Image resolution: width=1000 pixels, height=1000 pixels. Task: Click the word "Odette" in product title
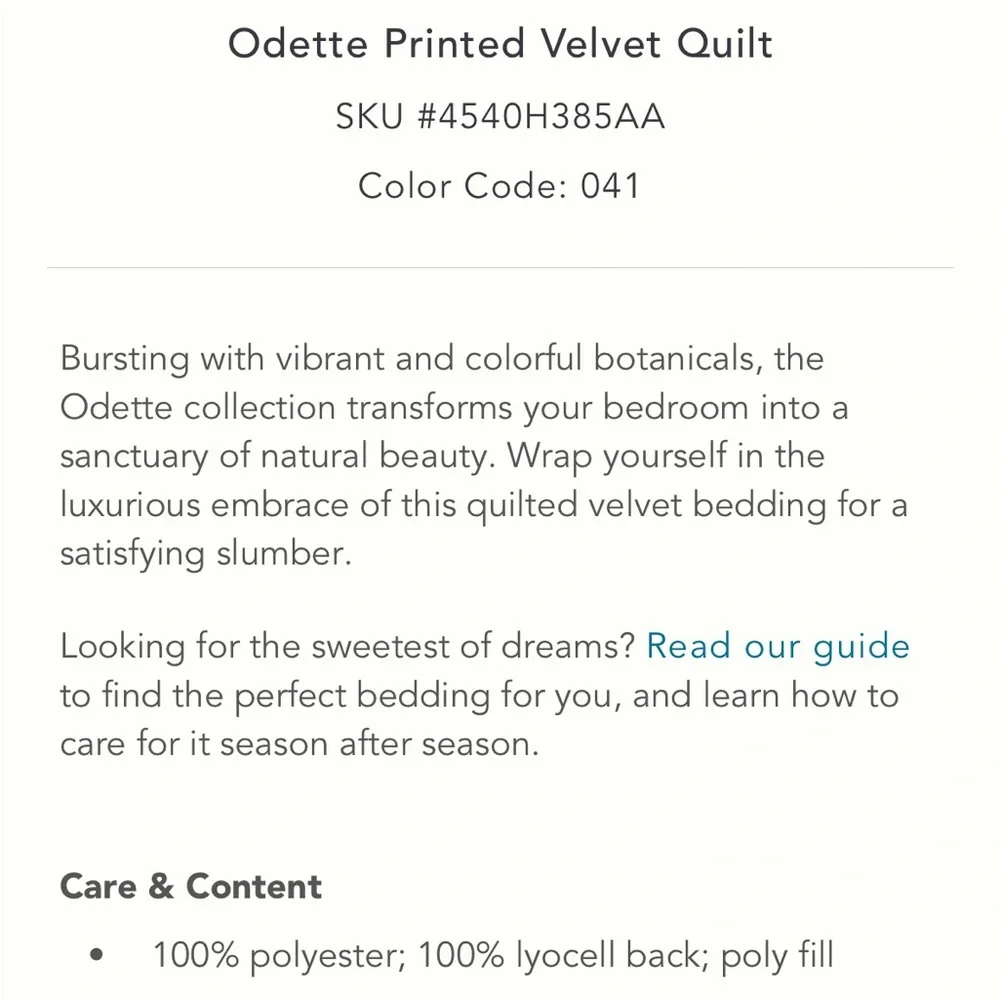pyautogui.click(x=298, y=44)
